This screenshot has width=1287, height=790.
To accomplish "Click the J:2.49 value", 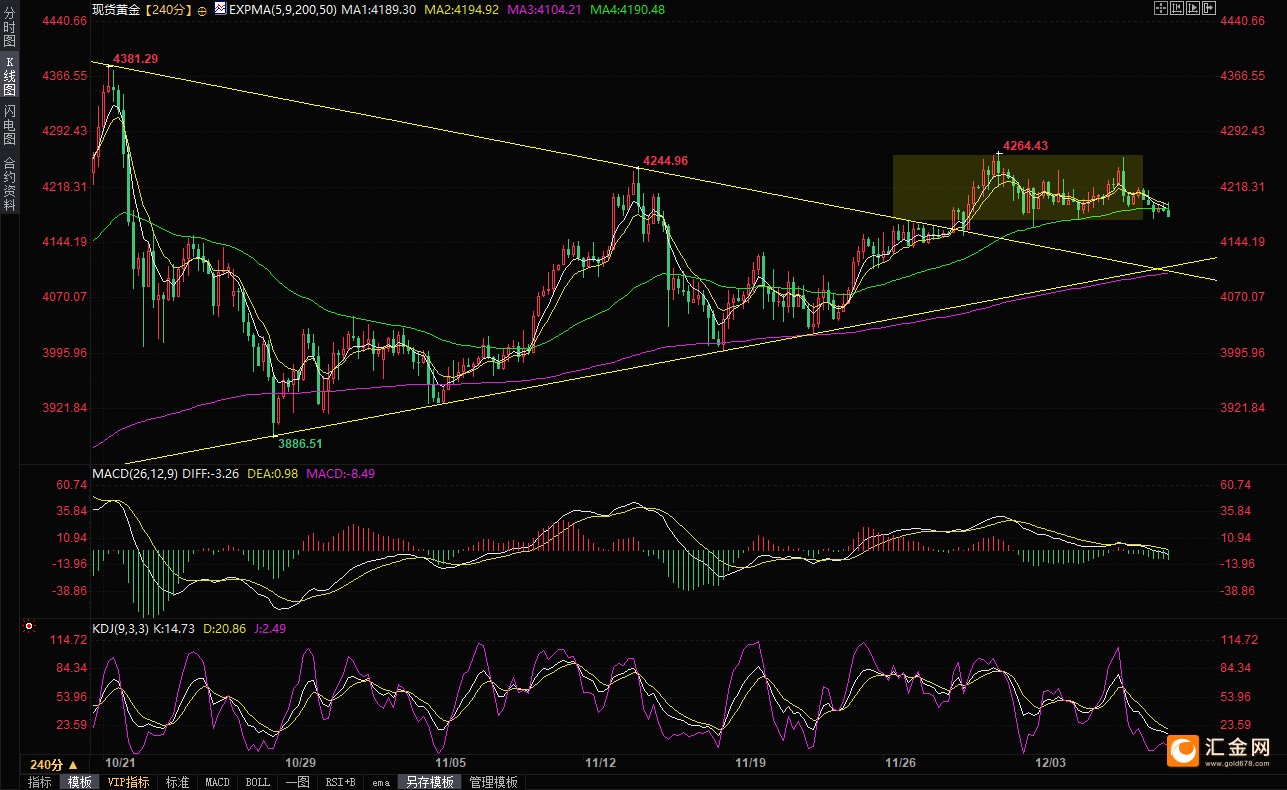I will 271,629.
